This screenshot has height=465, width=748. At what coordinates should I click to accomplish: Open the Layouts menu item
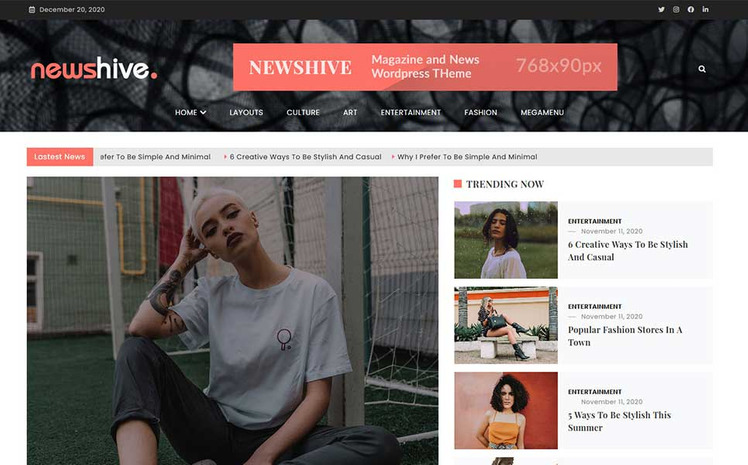(x=246, y=112)
